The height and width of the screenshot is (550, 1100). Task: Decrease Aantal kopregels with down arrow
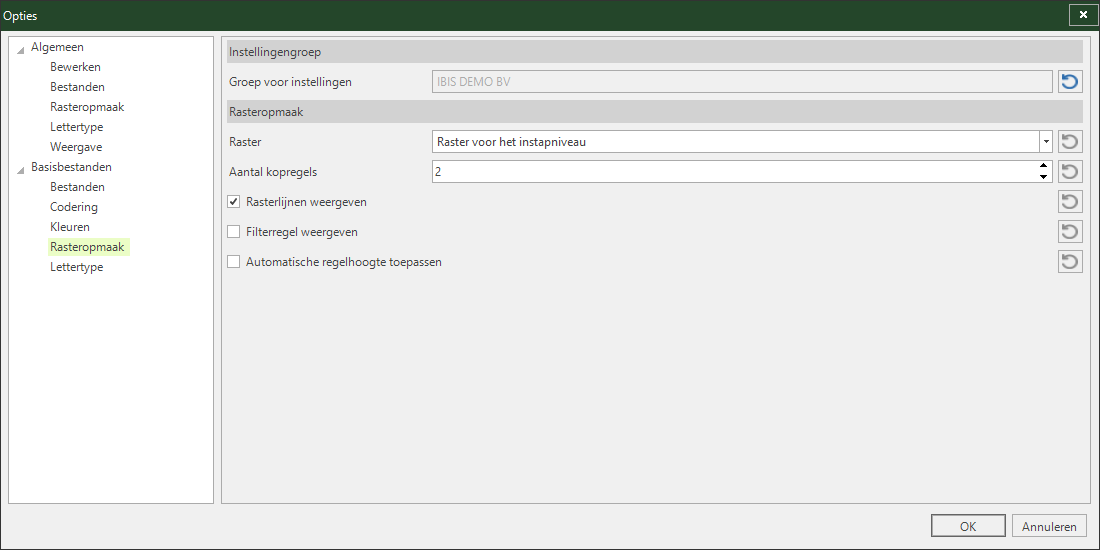pyautogui.click(x=1044, y=177)
